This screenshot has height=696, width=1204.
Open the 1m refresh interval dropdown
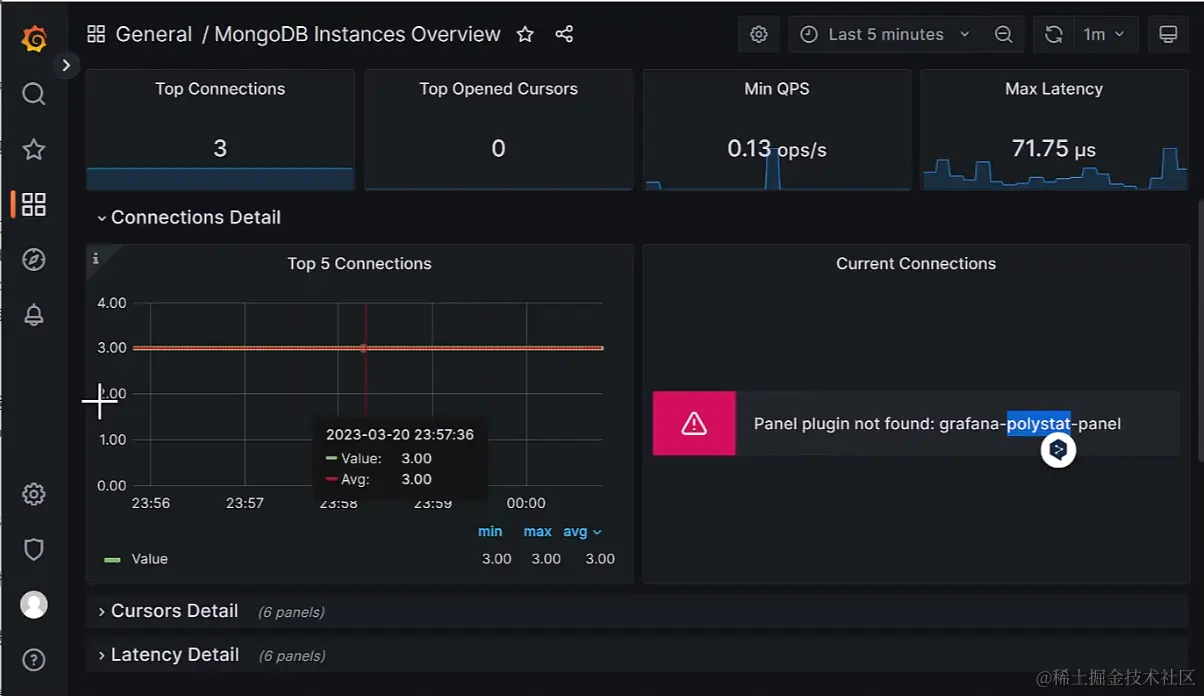click(x=1104, y=34)
